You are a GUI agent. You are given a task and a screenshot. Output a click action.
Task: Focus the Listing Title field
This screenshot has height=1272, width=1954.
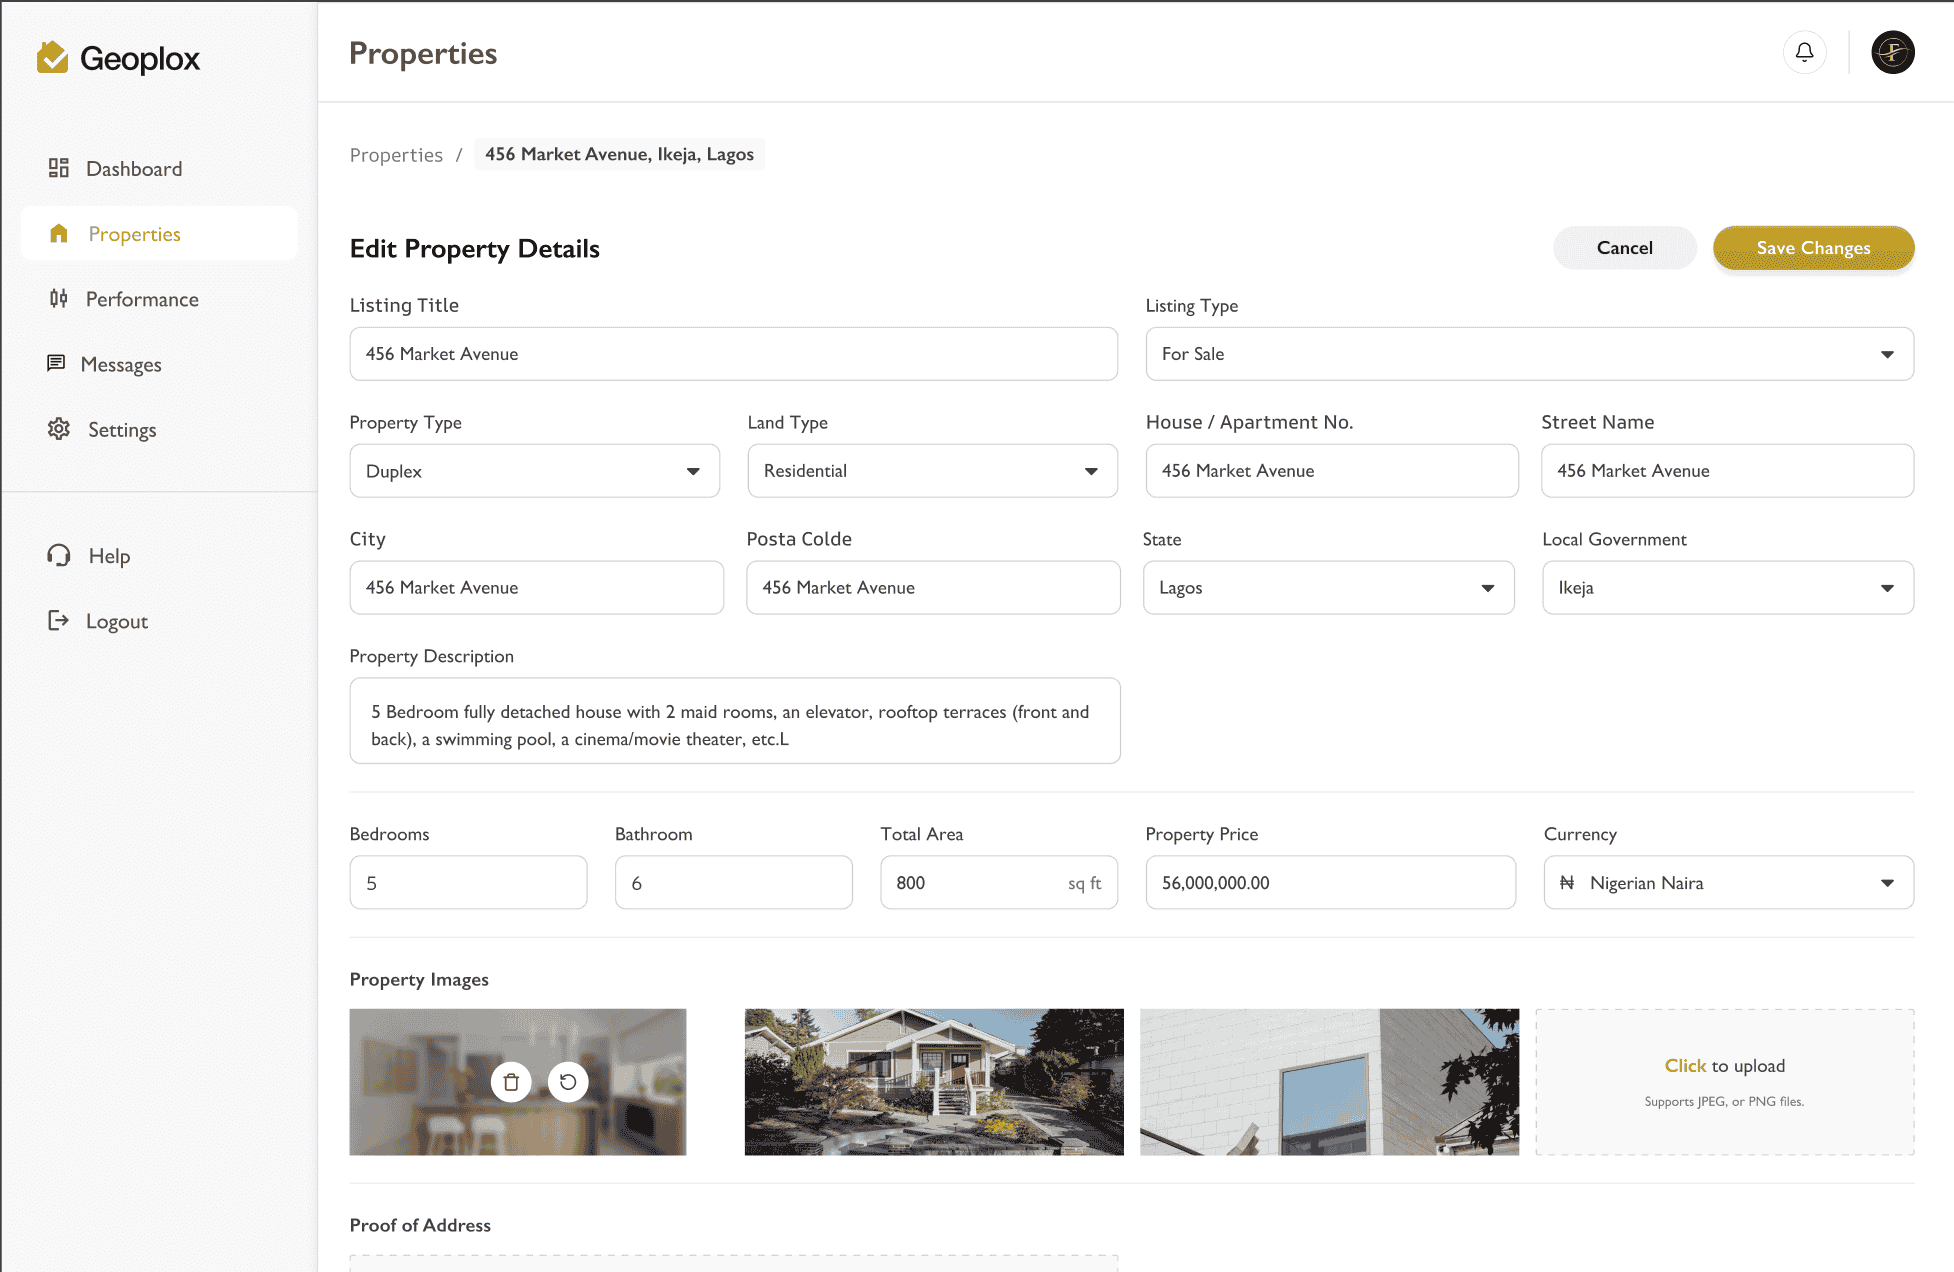tap(733, 353)
